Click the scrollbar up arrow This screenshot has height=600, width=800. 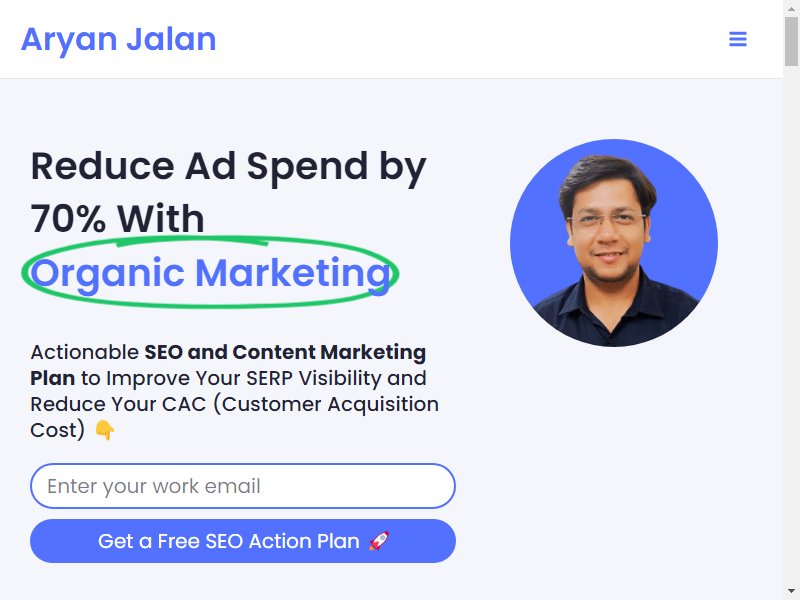click(791, 8)
